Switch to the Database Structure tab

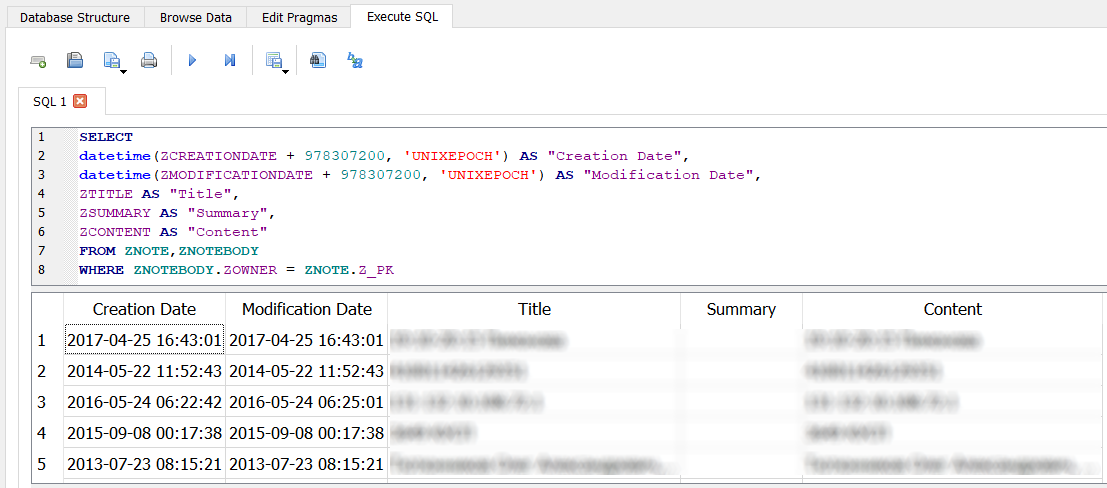(x=75, y=17)
